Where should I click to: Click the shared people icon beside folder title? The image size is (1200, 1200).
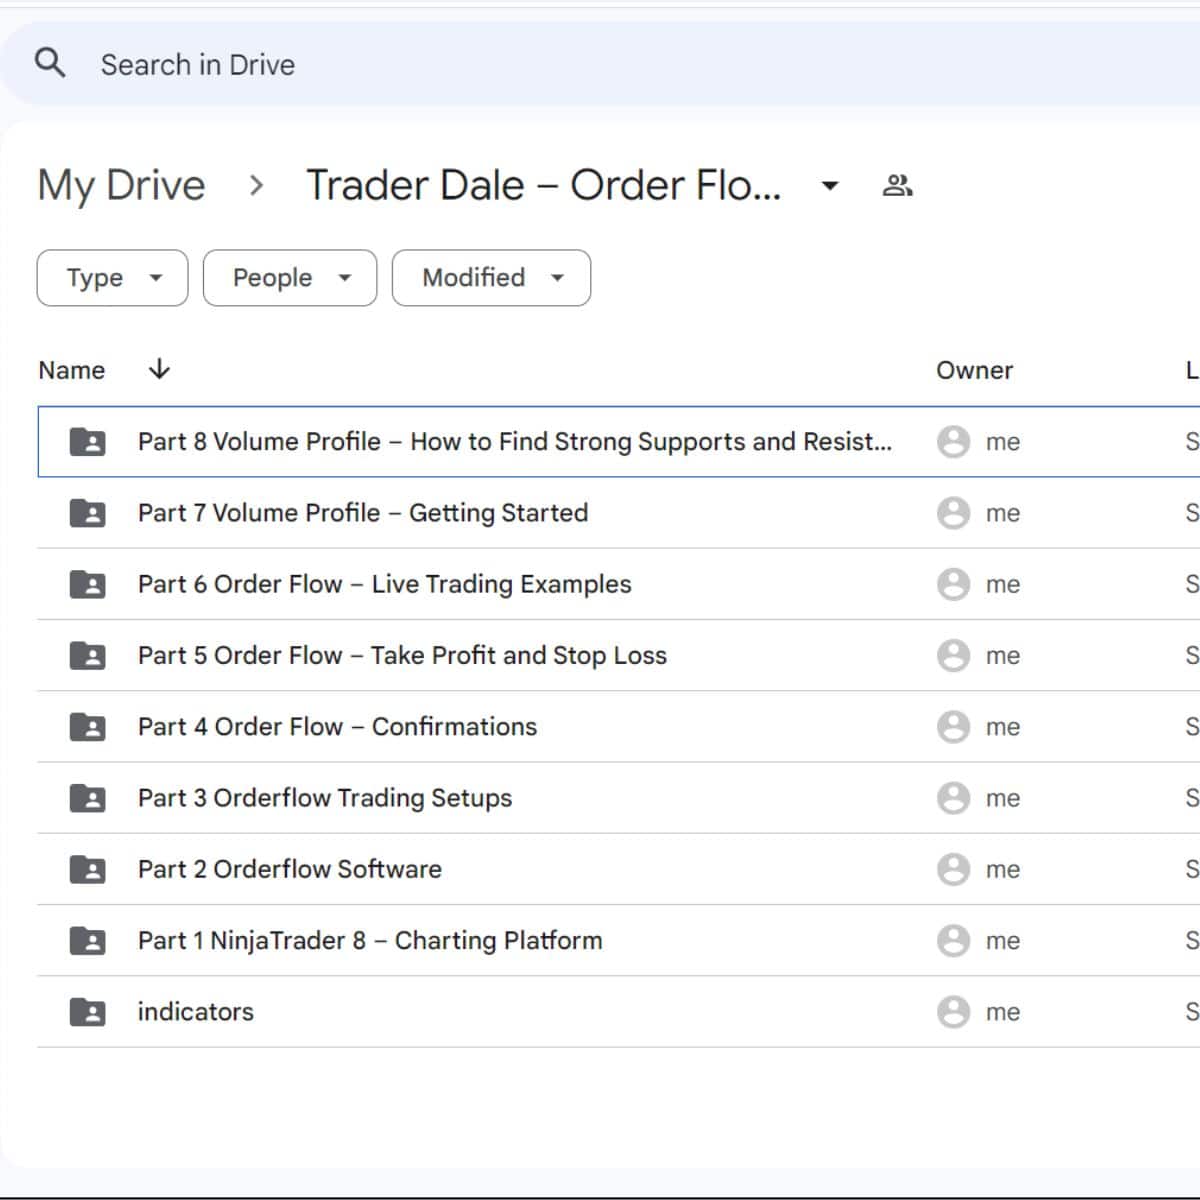(x=897, y=185)
